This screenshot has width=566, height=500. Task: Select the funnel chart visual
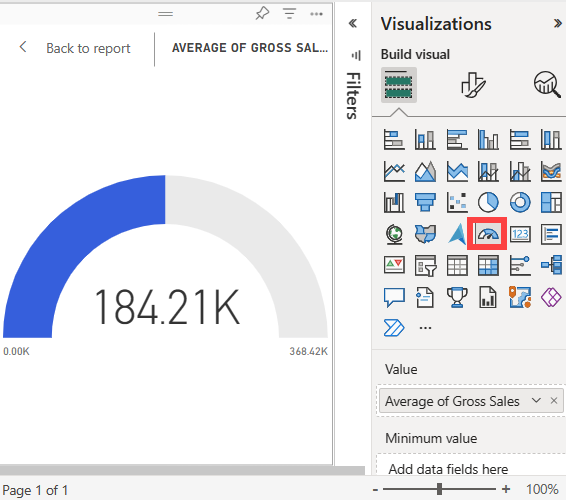[x=425, y=202]
